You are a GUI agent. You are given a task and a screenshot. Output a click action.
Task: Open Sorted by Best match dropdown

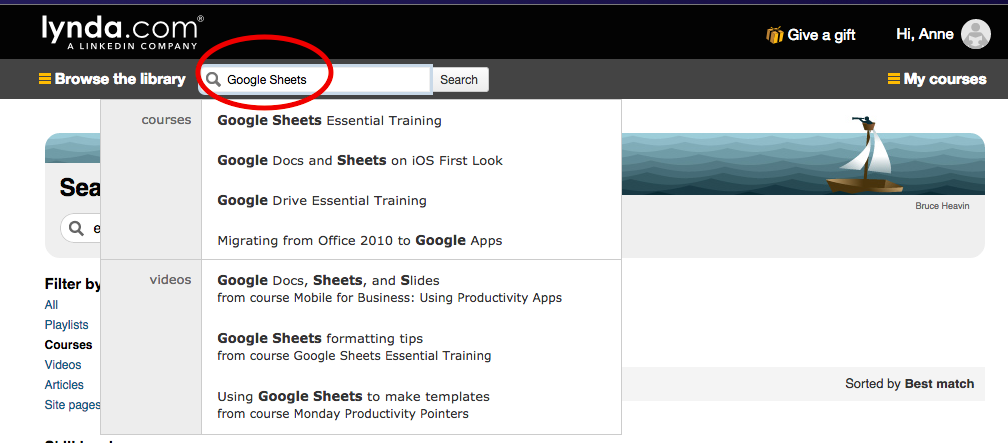coord(910,384)
